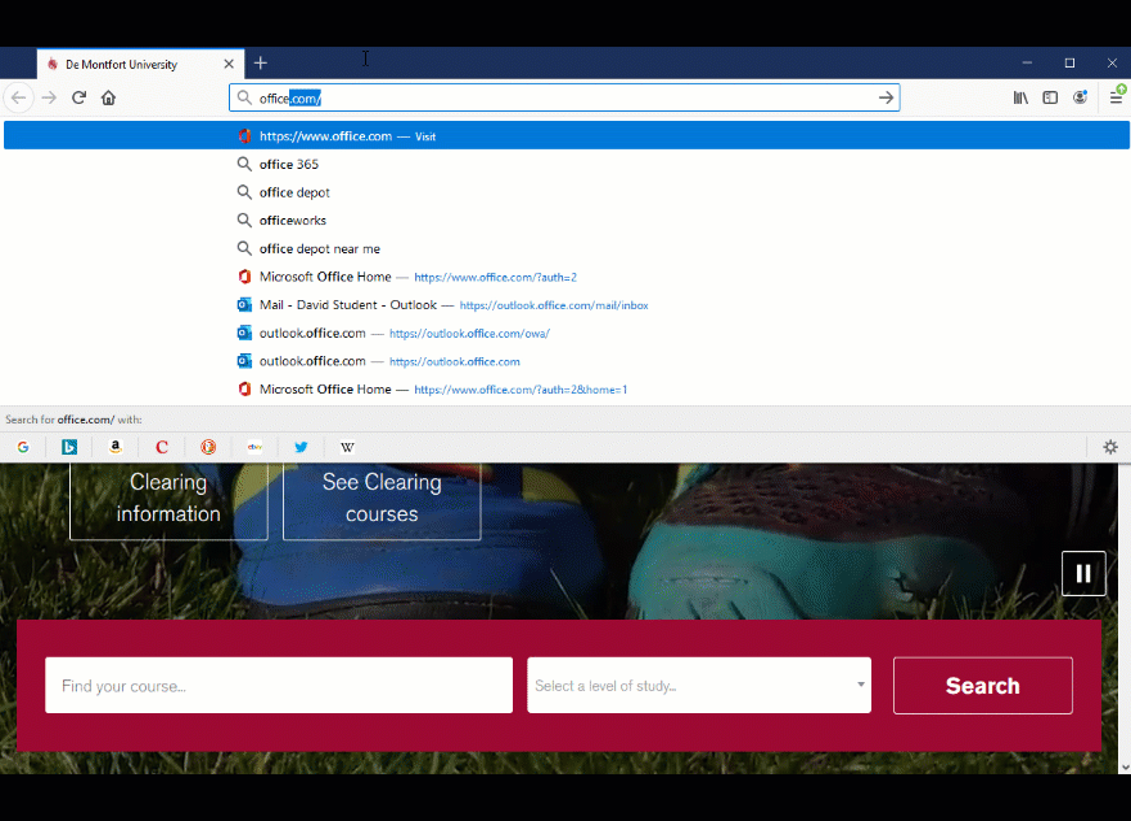Open Mail - David Student - Outlook entry

coord(566,304)
